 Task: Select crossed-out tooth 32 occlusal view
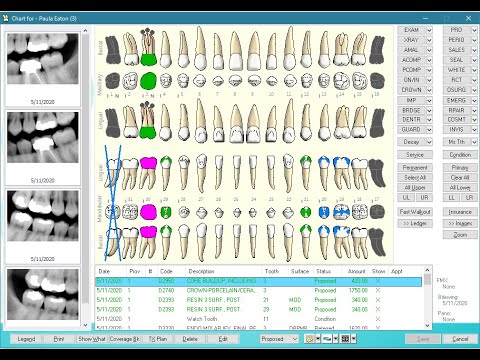[113, 212]
